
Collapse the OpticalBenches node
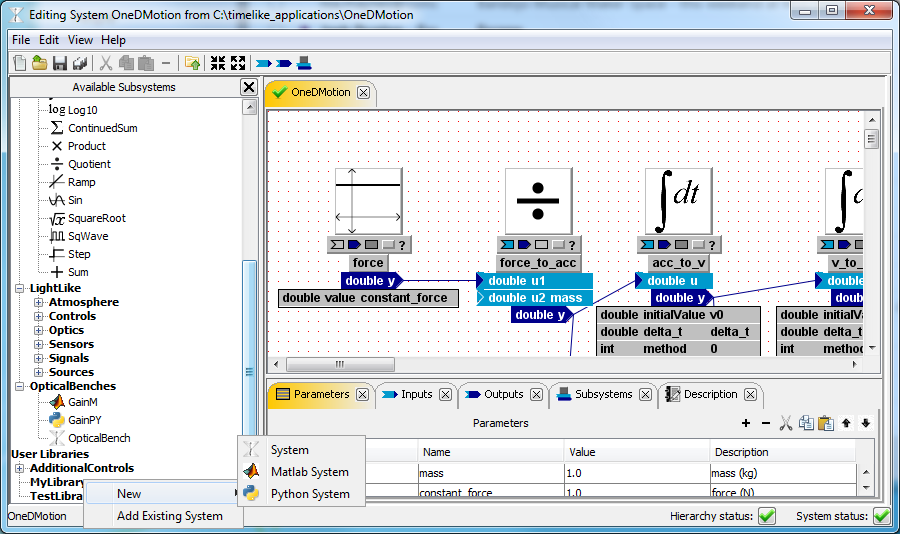click(x=20, y=386)
